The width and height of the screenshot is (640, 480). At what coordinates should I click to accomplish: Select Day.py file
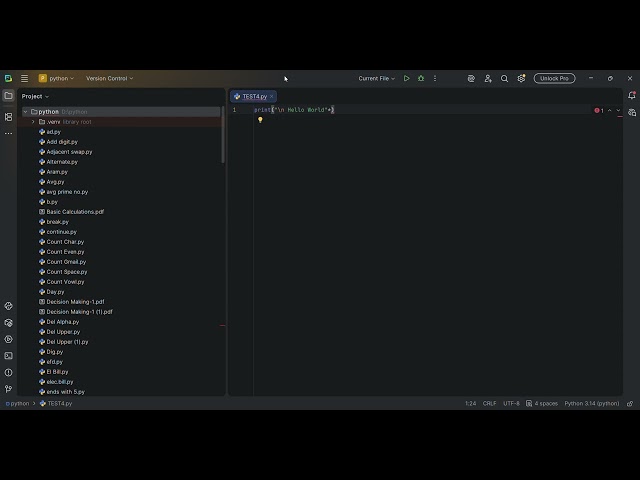[x=52, y=292]
